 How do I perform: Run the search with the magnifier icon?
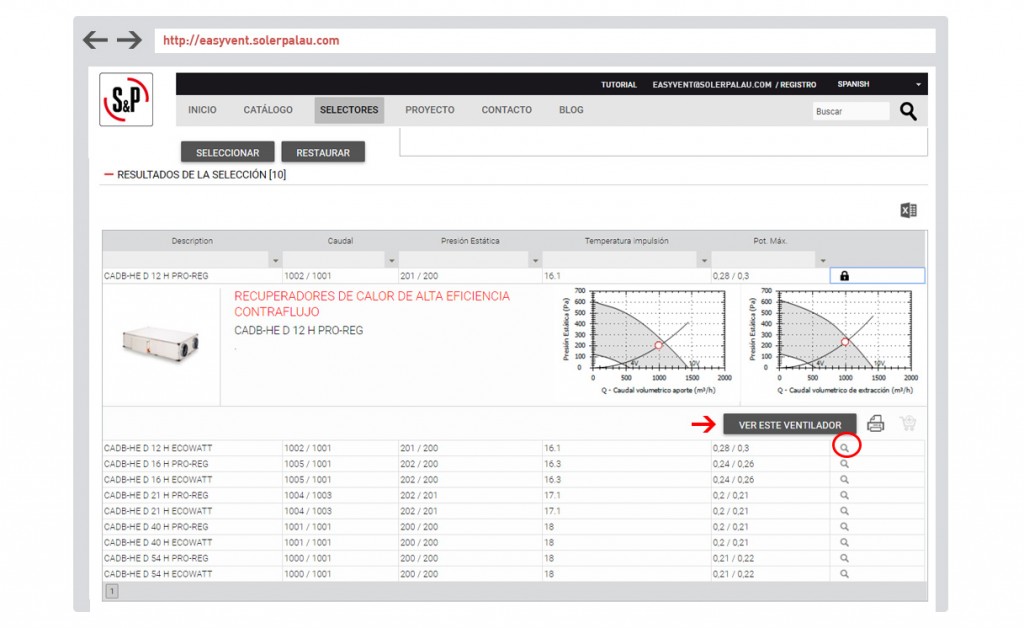click(x=908, y=111)
